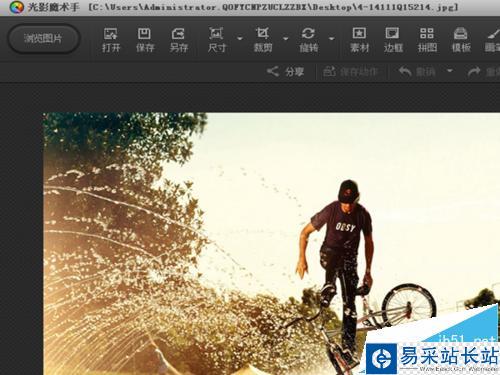
Task: Click the 边框 (Border) tool icon
Action: [x=393, y=40]
